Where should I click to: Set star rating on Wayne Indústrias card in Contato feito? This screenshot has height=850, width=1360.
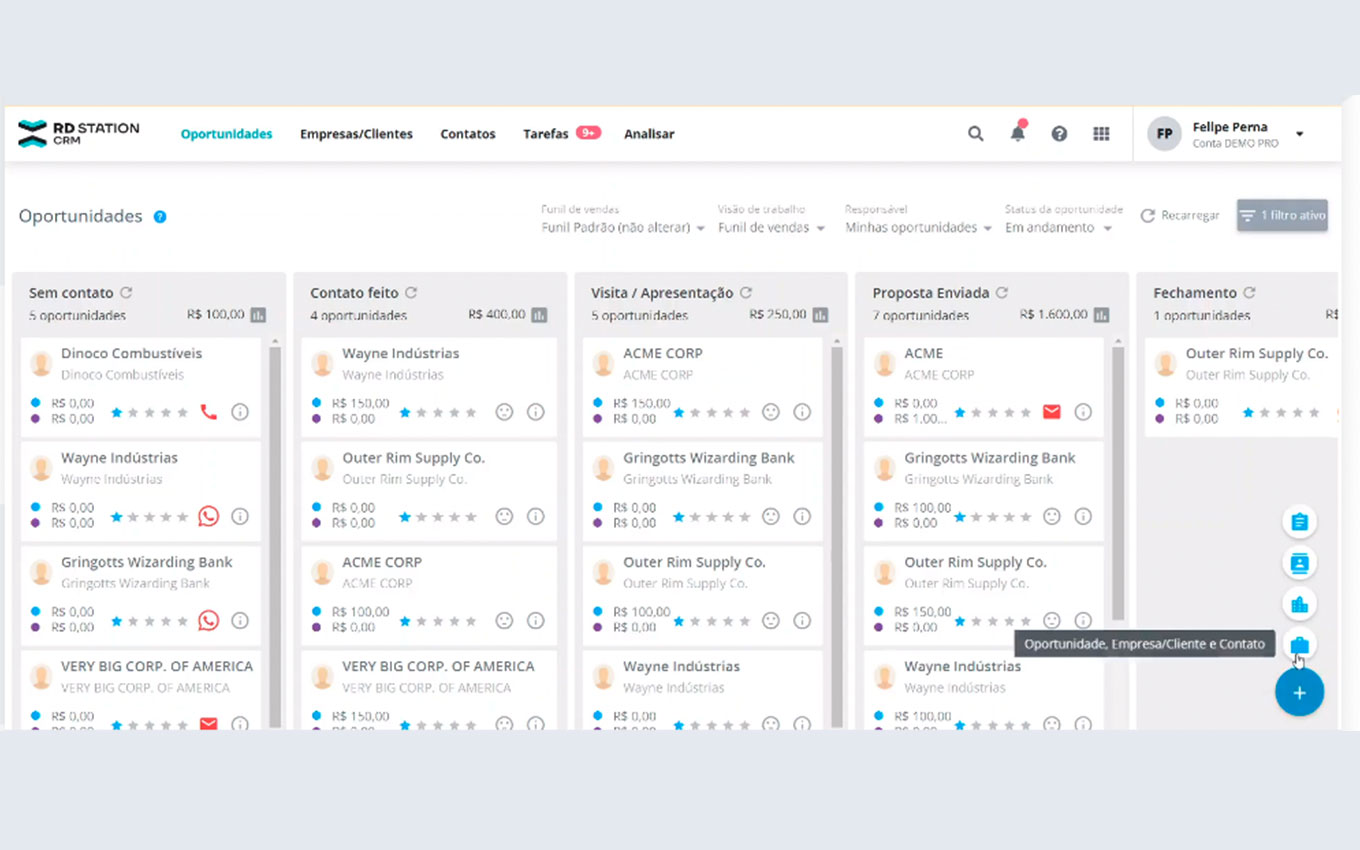click(x=438, y=412)
